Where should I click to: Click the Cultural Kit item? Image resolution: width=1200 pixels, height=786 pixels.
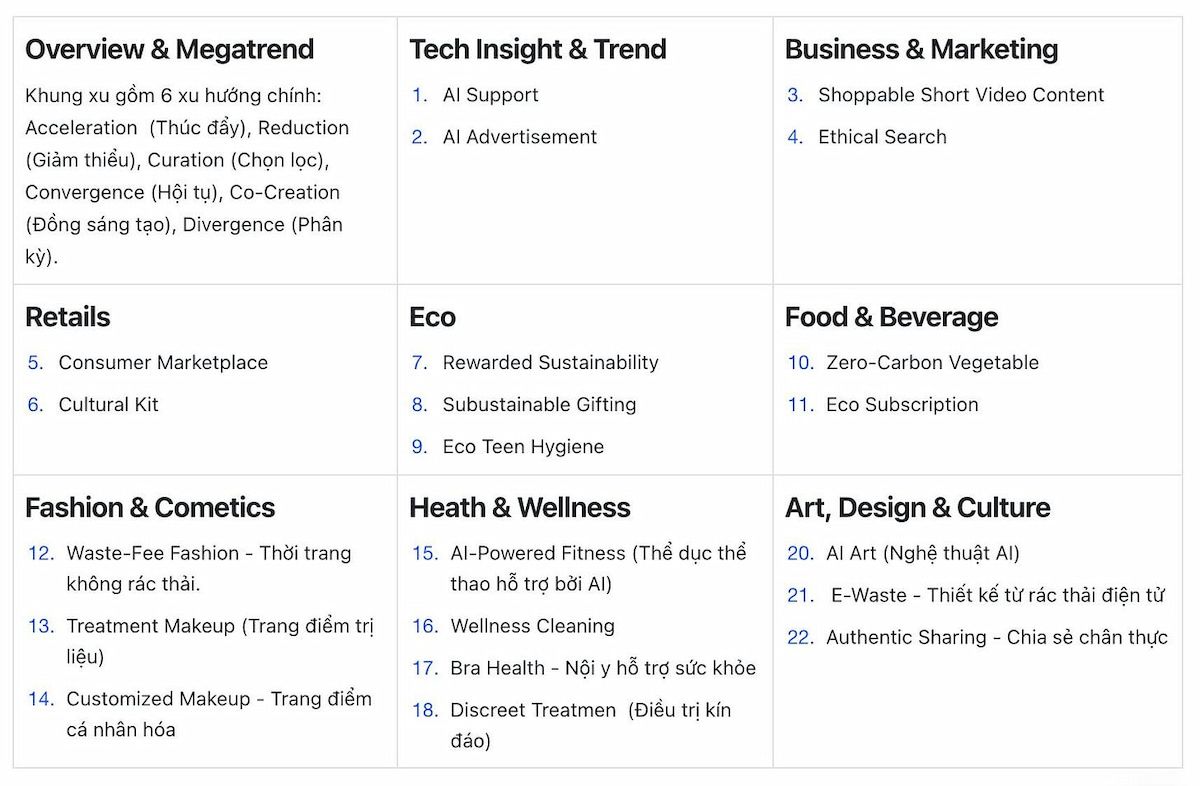(108, 405)
